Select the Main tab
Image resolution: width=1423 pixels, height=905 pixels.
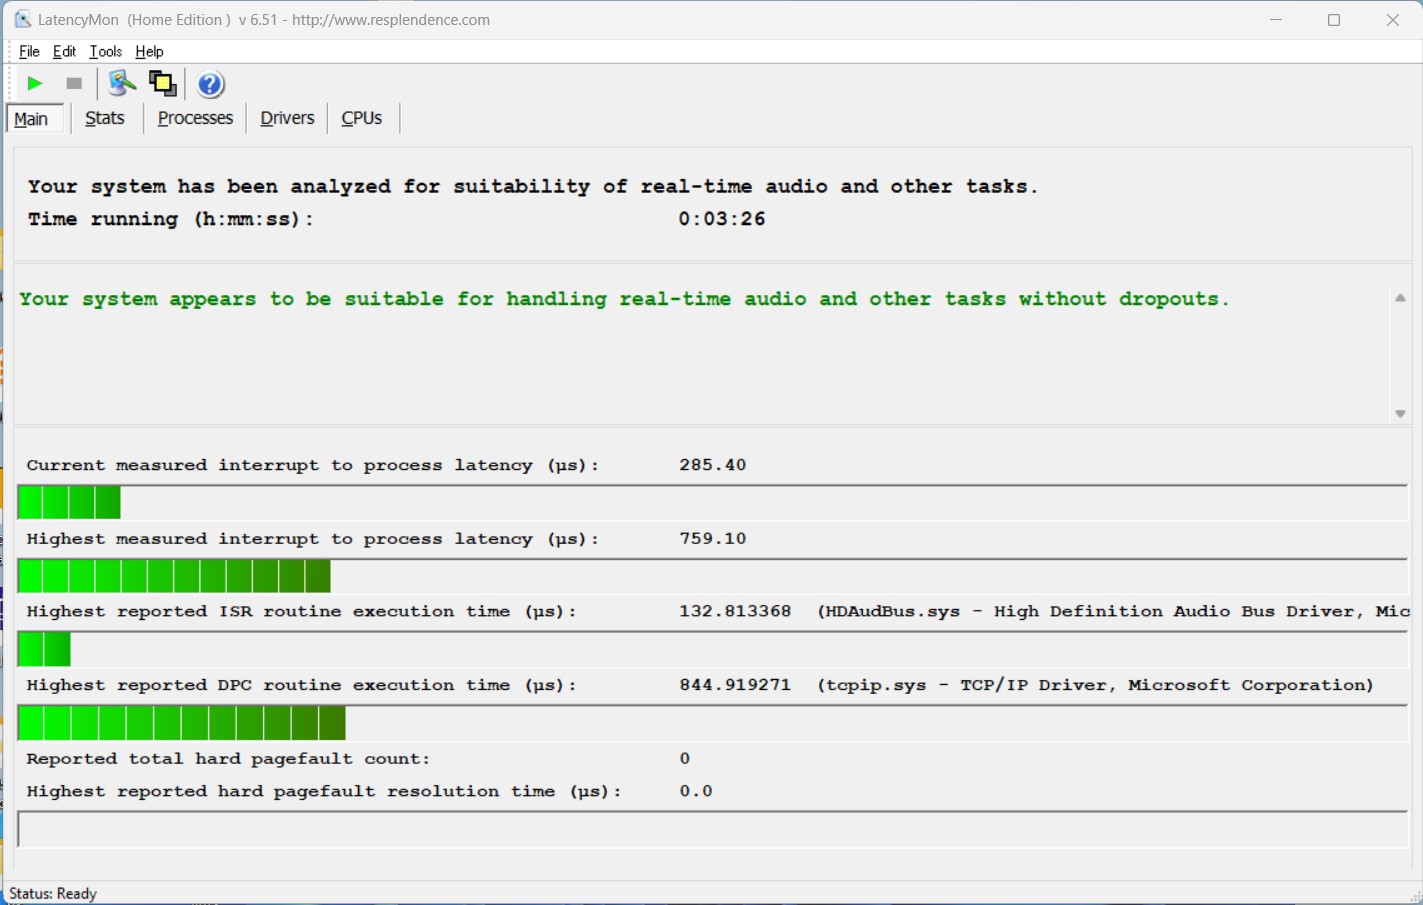(31, 119)
